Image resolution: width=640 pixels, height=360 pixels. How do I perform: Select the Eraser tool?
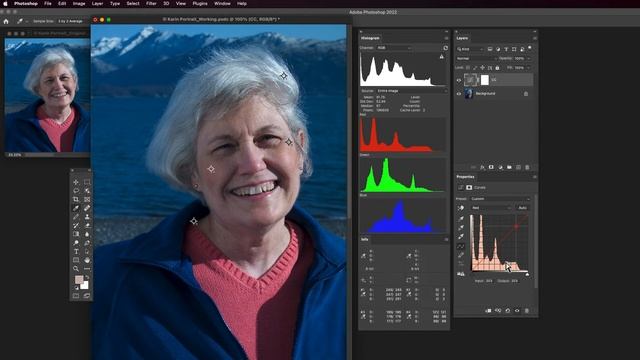tap(87, 225)
